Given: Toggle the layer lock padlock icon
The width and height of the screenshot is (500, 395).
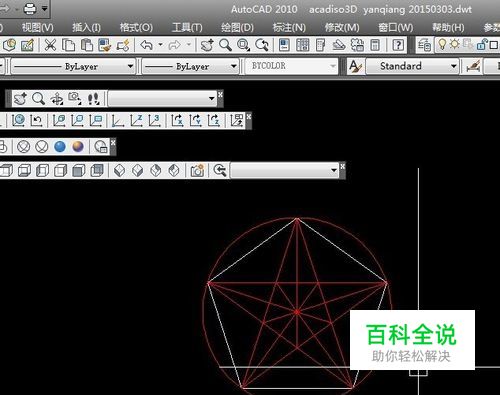Looking at the screenshot, I should (482, 45).
